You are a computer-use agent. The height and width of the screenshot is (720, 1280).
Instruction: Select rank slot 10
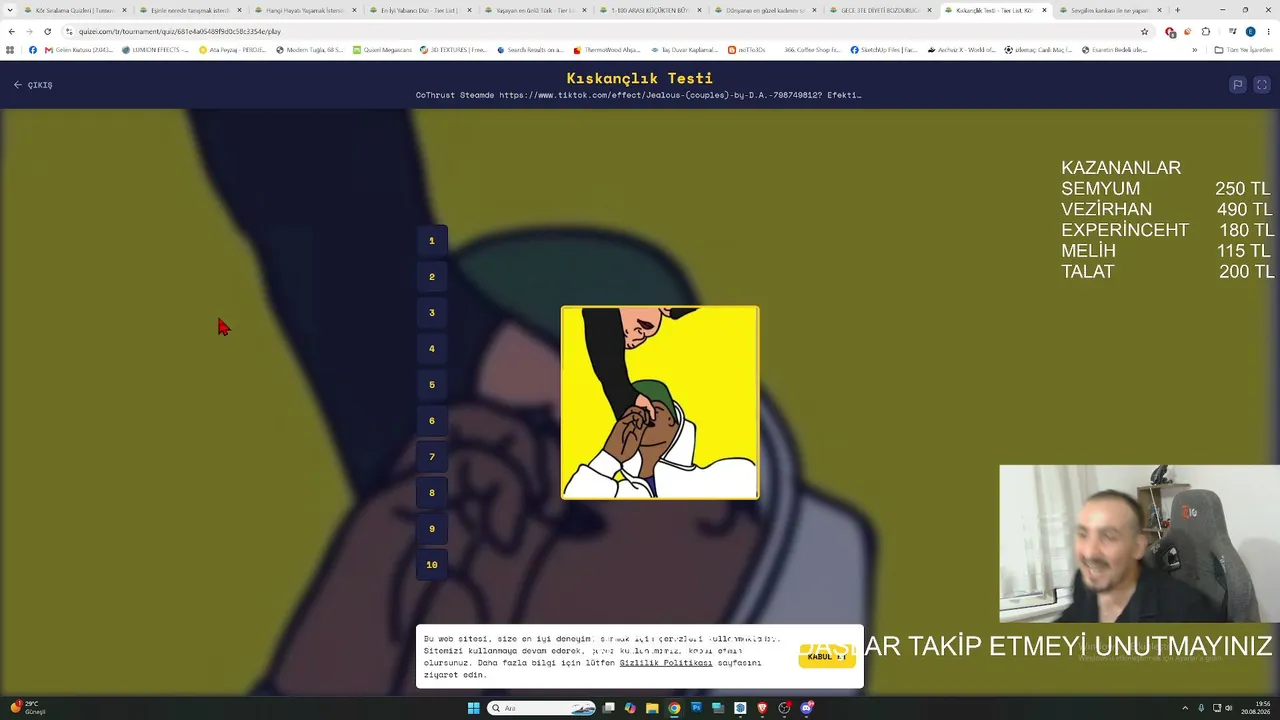(432, 565)
